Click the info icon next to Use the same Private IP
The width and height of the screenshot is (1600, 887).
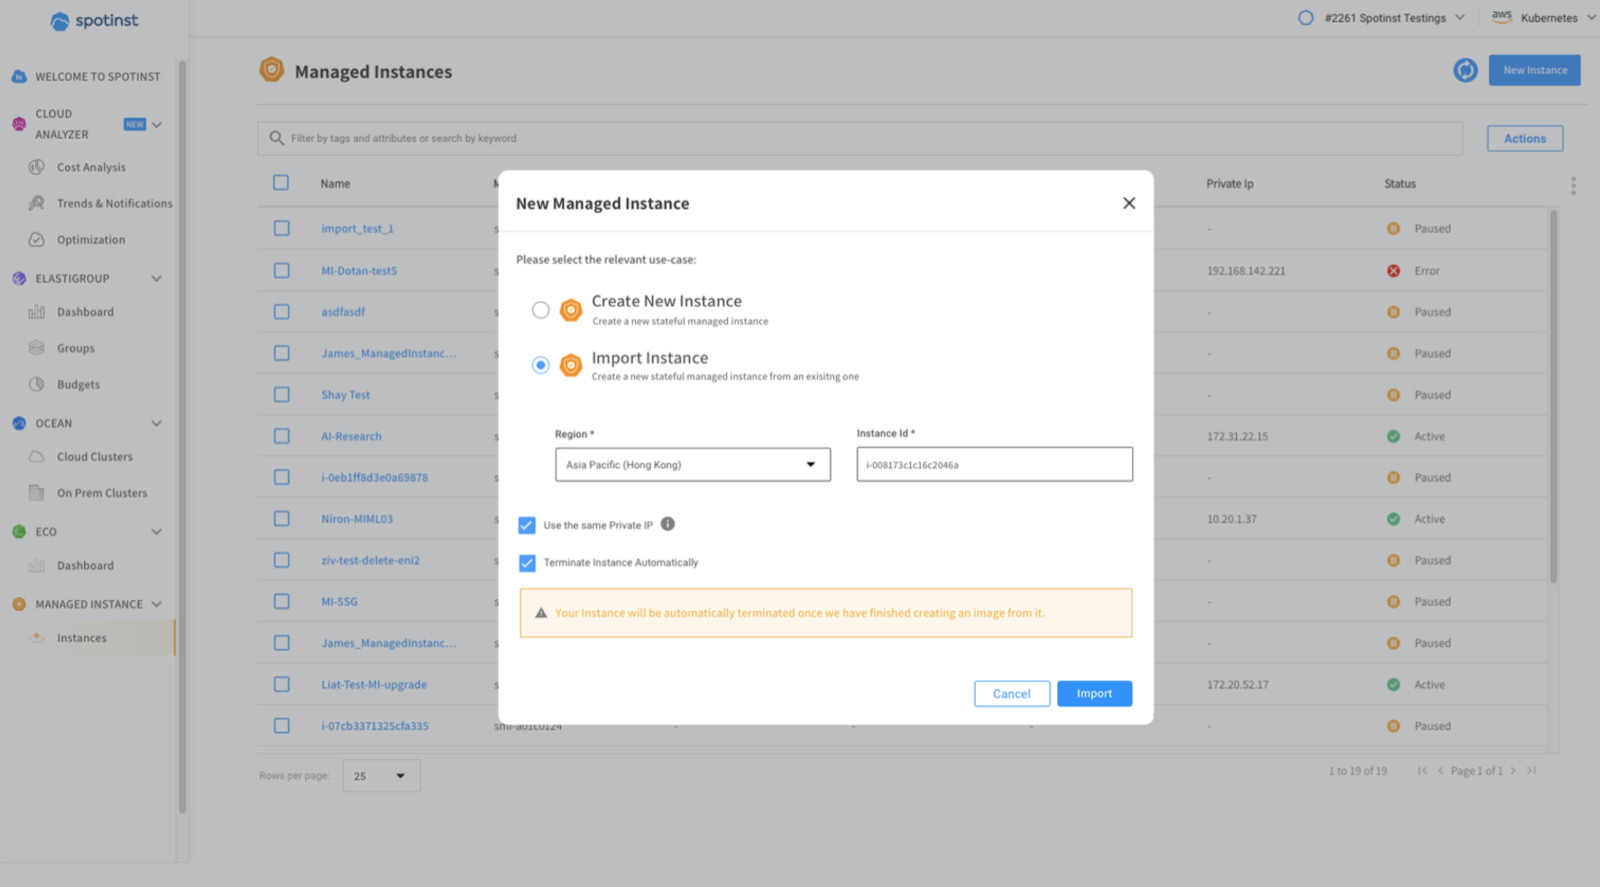[x=668, y=524]
